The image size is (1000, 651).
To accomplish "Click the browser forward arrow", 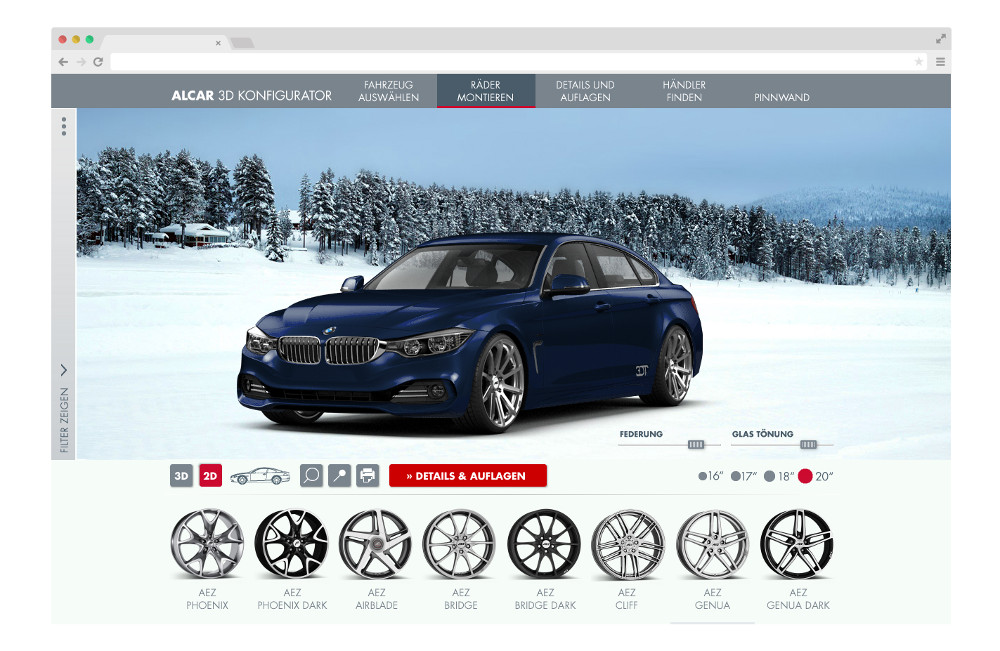I will click(x=81, y=62).
